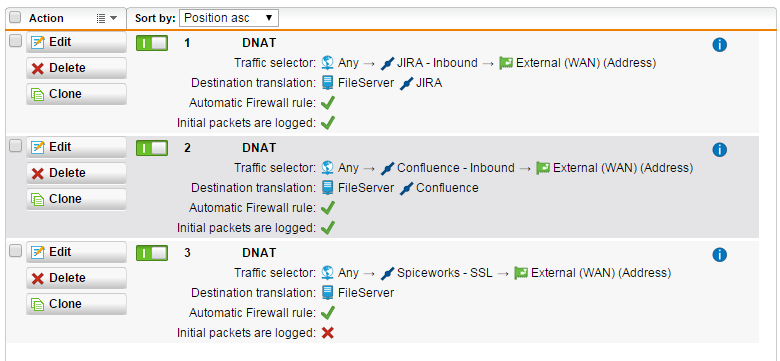
Task: Toggle rule 3 status switch
Action: pyautogui.click(x=152, y=253)
